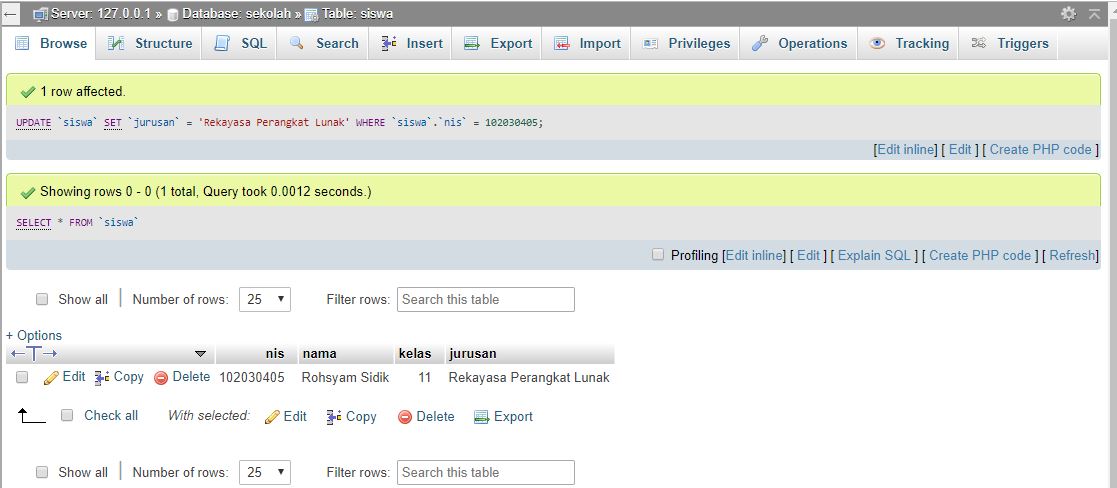
Task: Open Database sekolah breadcrumb link
Action: pyautogui.click(x=235, y=14)
